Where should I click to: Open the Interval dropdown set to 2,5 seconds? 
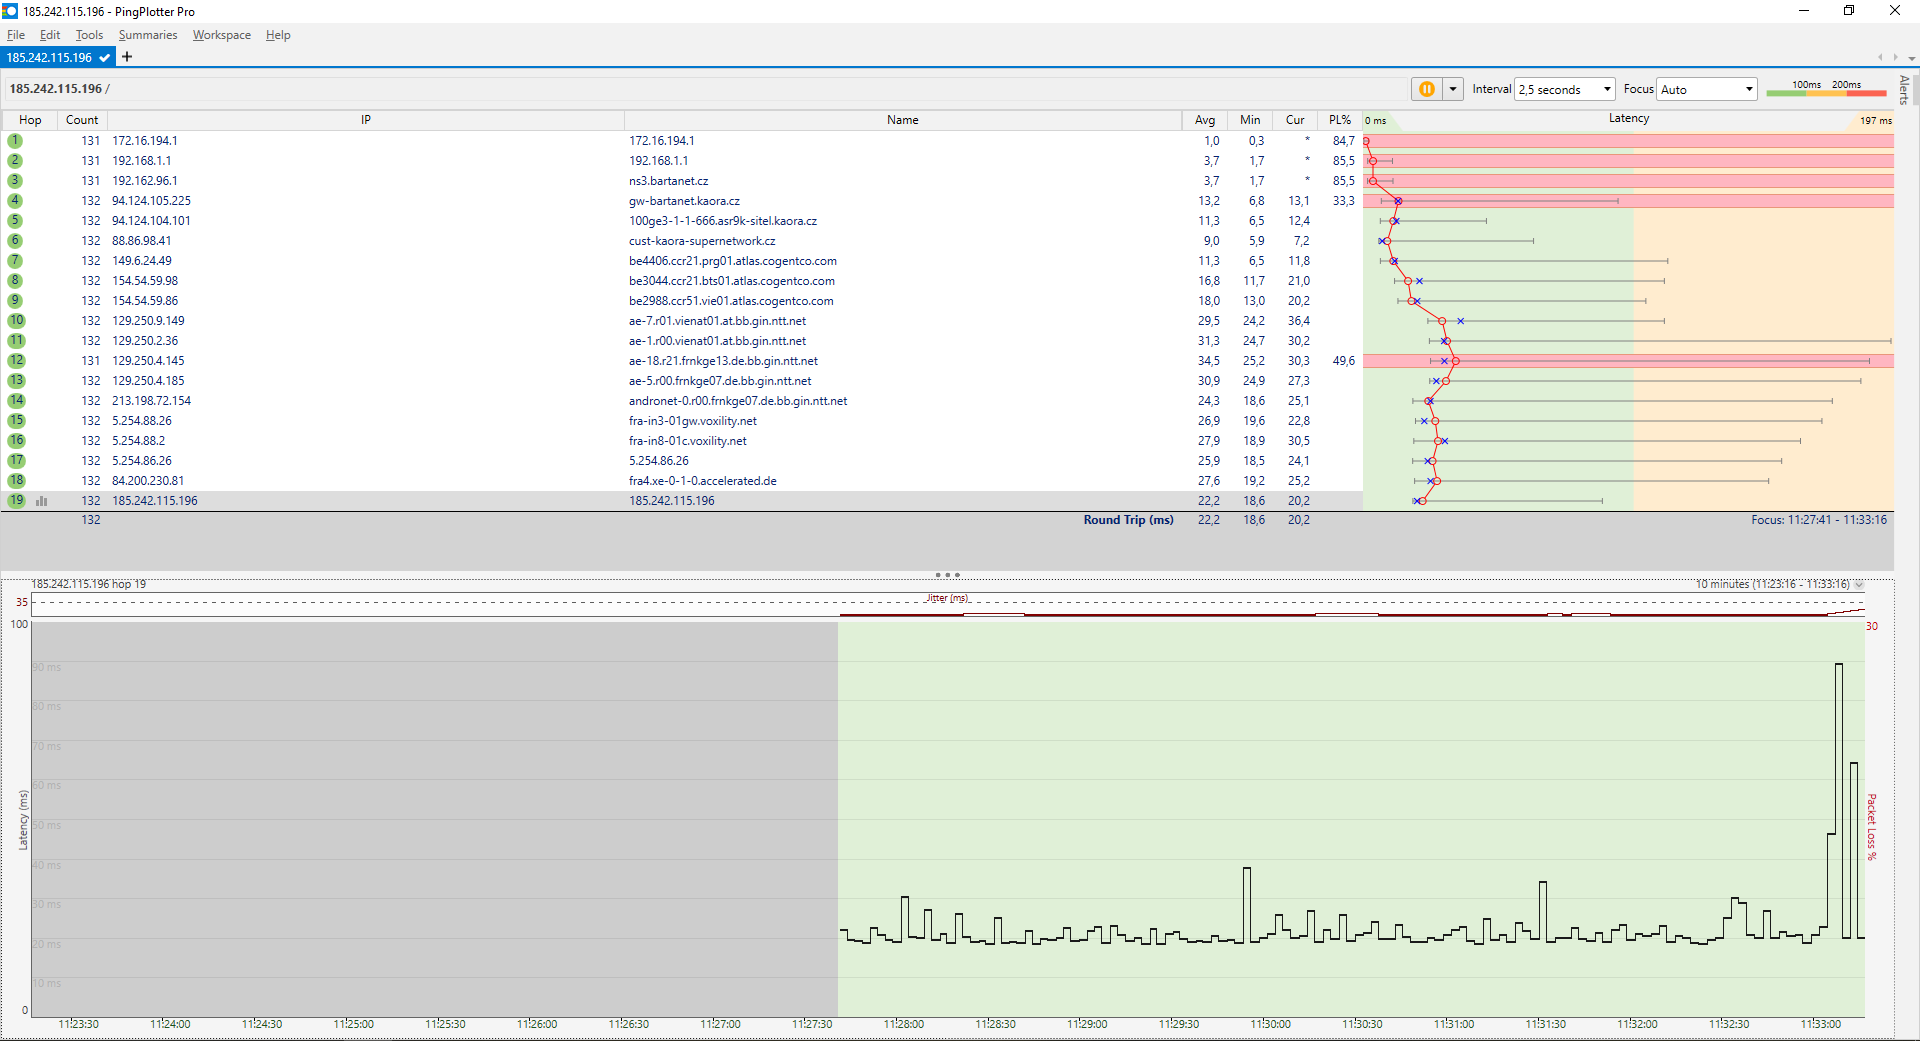click(x=1564, y=89)
